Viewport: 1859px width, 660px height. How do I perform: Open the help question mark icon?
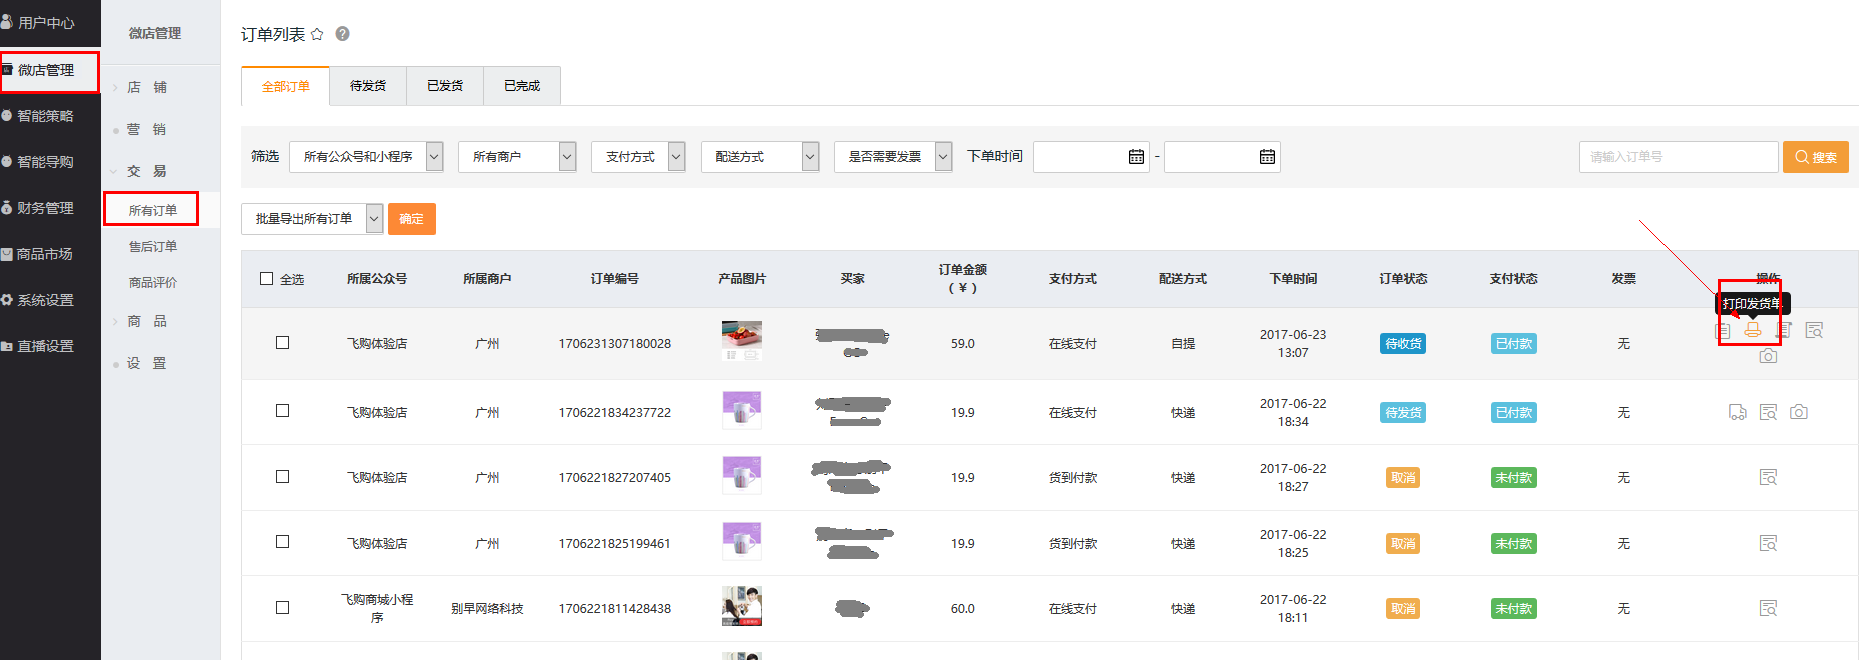coord(342,34)
